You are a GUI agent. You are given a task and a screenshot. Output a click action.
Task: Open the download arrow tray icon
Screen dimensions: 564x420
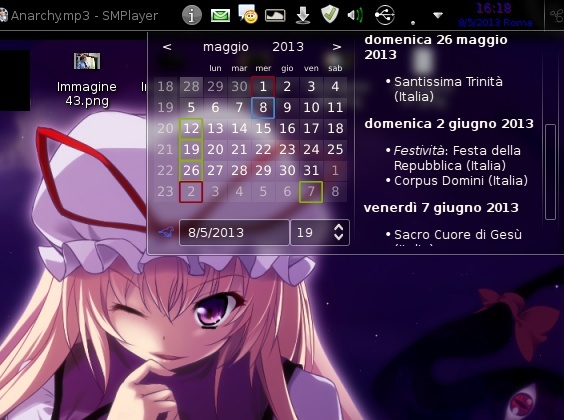303,15
